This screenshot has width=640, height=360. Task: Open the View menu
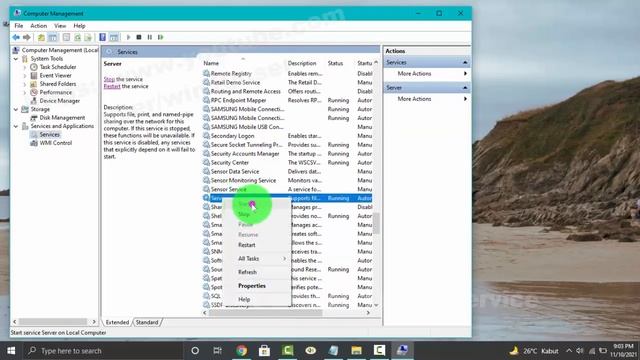pos(60,26)
